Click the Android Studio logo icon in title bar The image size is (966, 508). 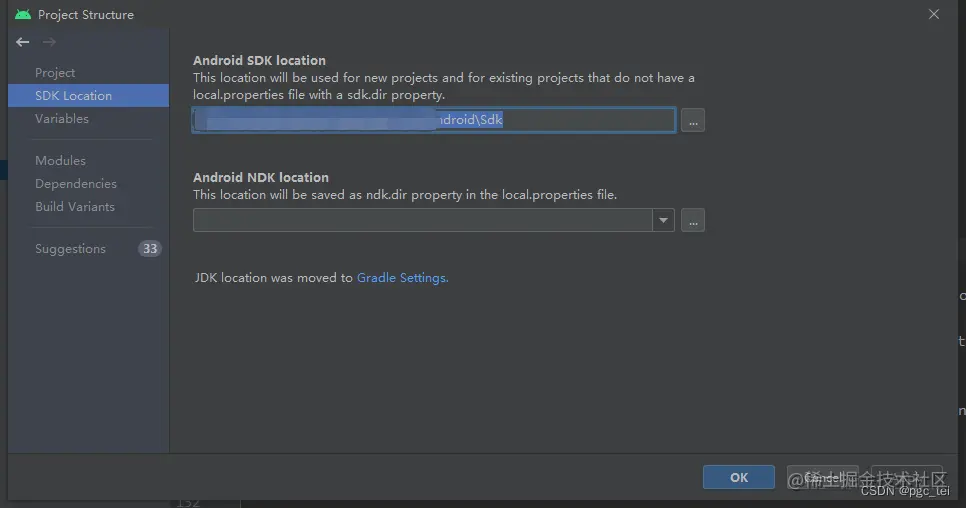tap(23, 14)
